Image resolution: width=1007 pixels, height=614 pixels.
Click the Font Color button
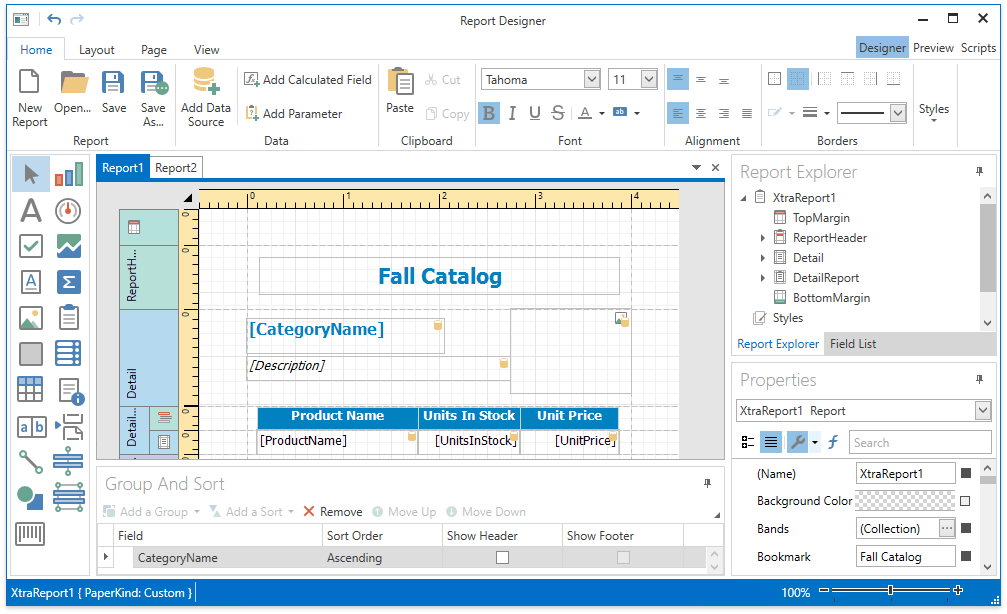[584, 113]
